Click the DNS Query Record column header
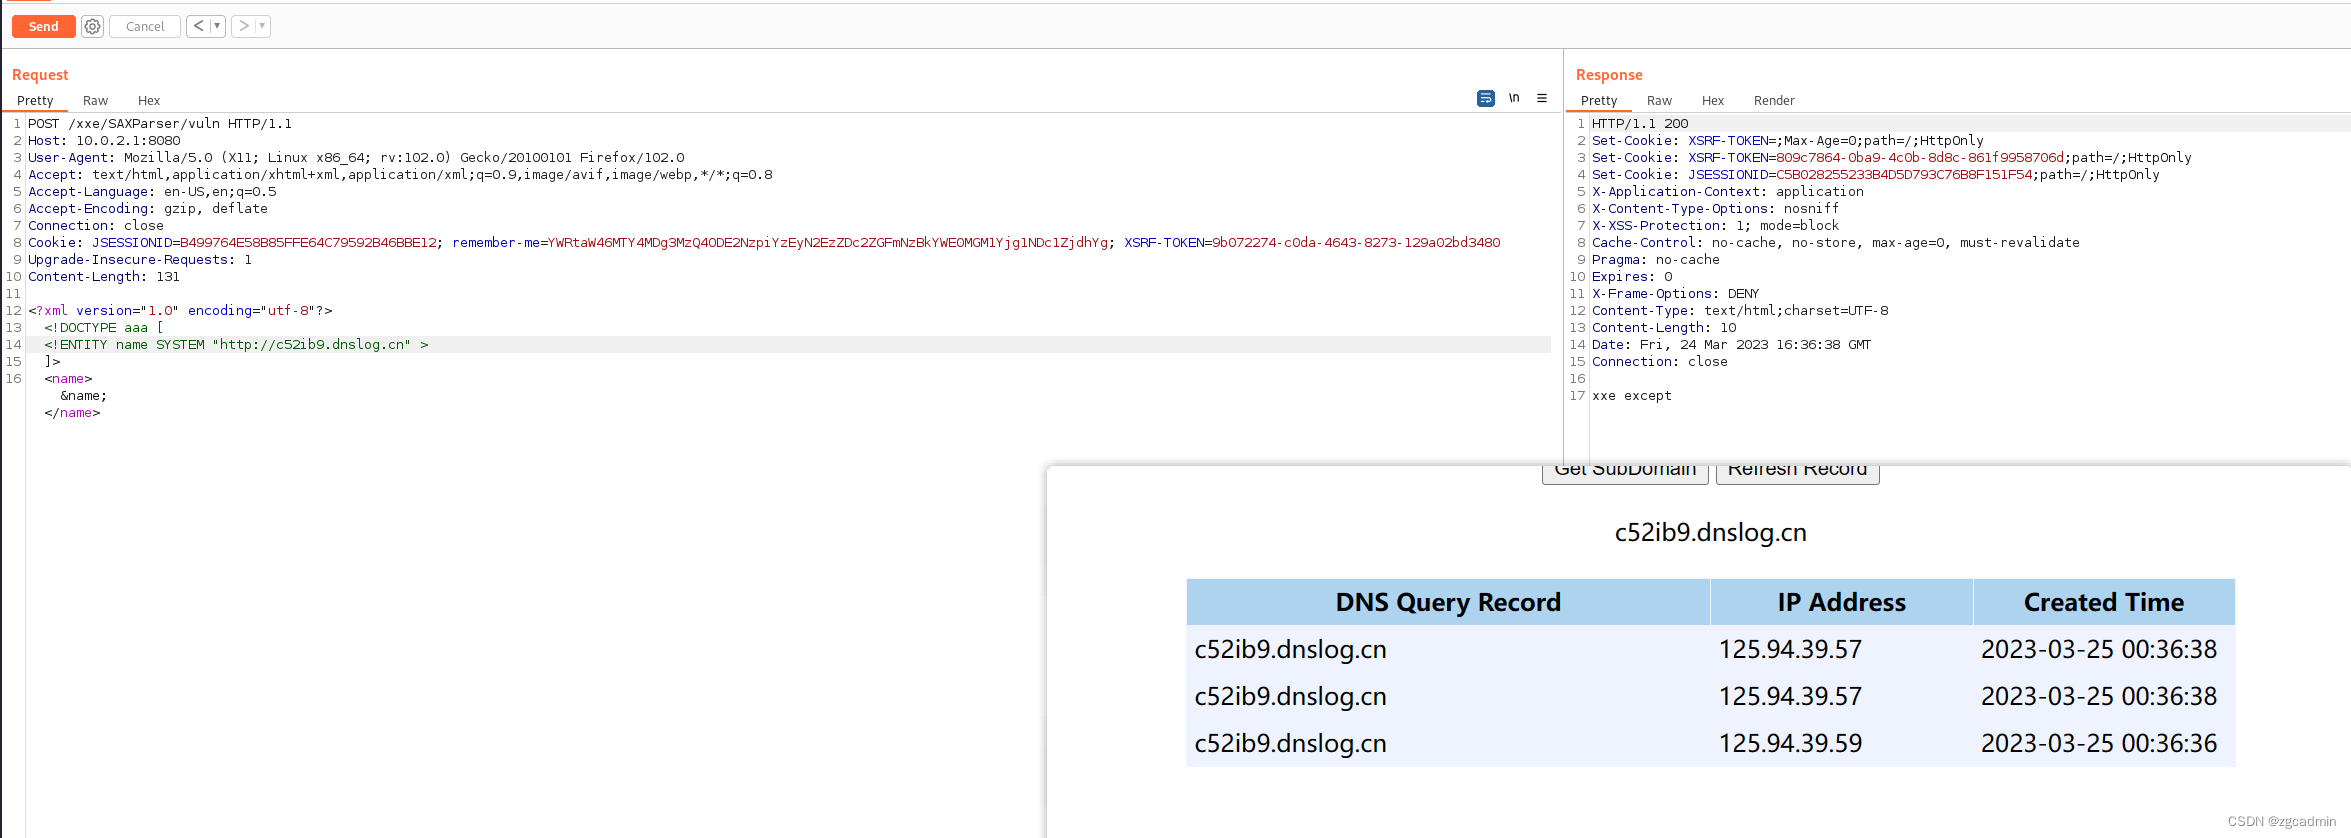This screenshot has height=838, width=2351. point(1448,602)
